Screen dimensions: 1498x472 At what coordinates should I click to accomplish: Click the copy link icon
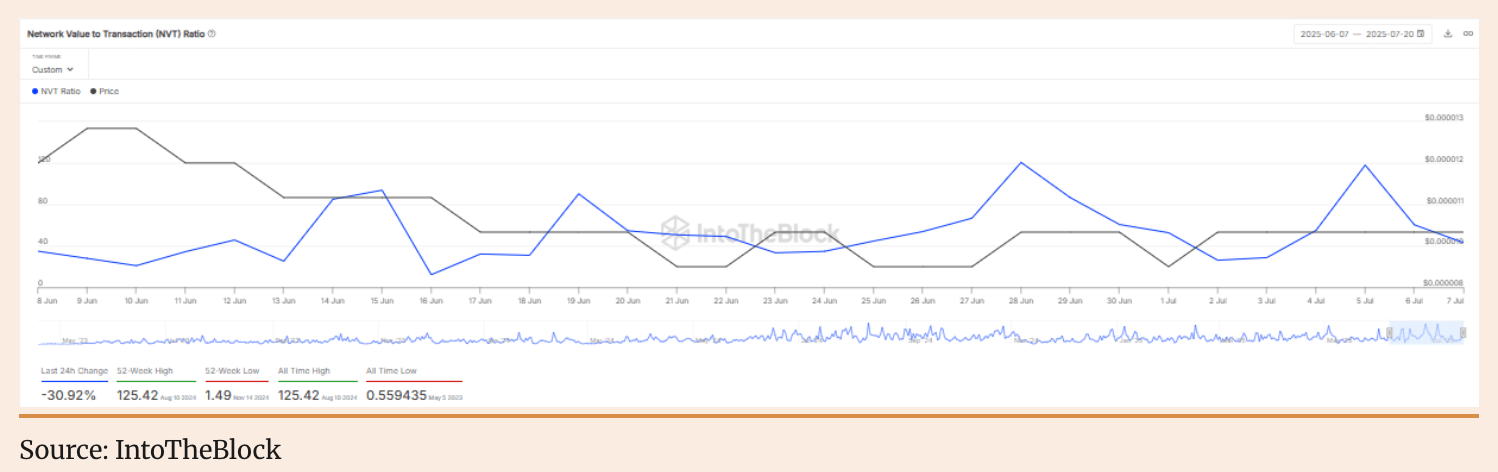1468,34
